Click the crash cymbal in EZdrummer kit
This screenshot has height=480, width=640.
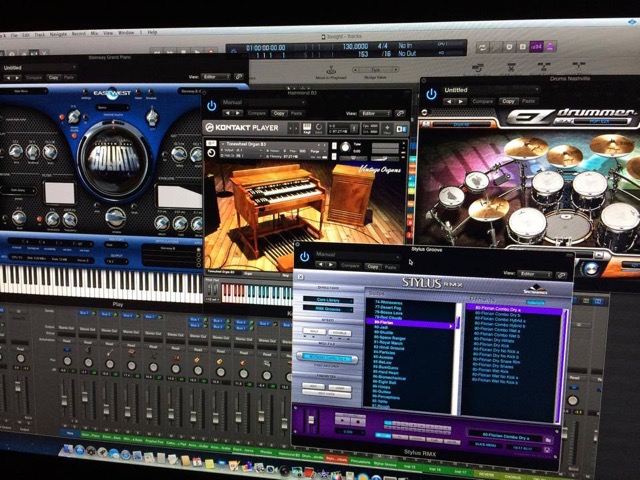point(526,149)
